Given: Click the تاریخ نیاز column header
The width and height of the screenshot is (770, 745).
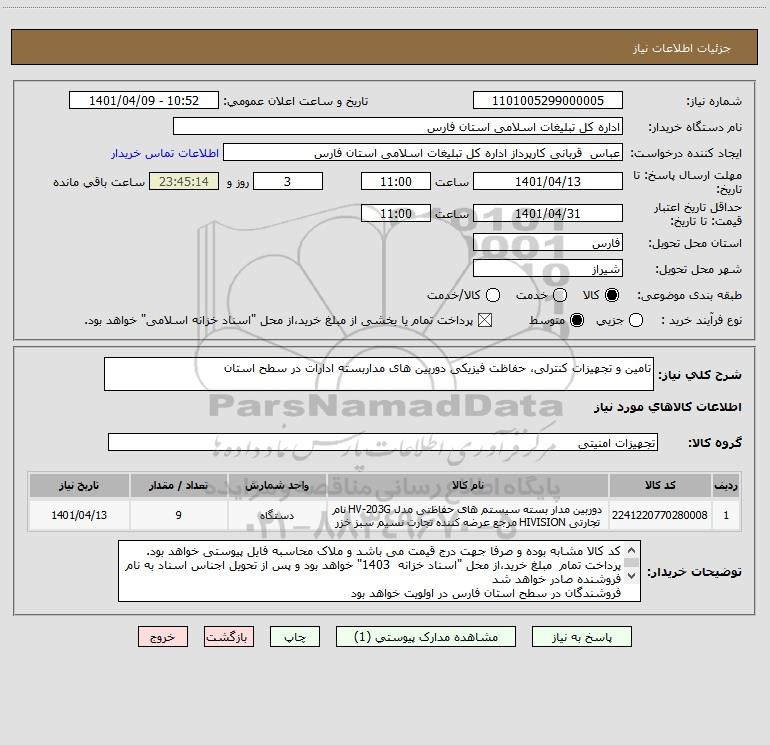Looking at the screenshot, I should [x=79, y=485].
